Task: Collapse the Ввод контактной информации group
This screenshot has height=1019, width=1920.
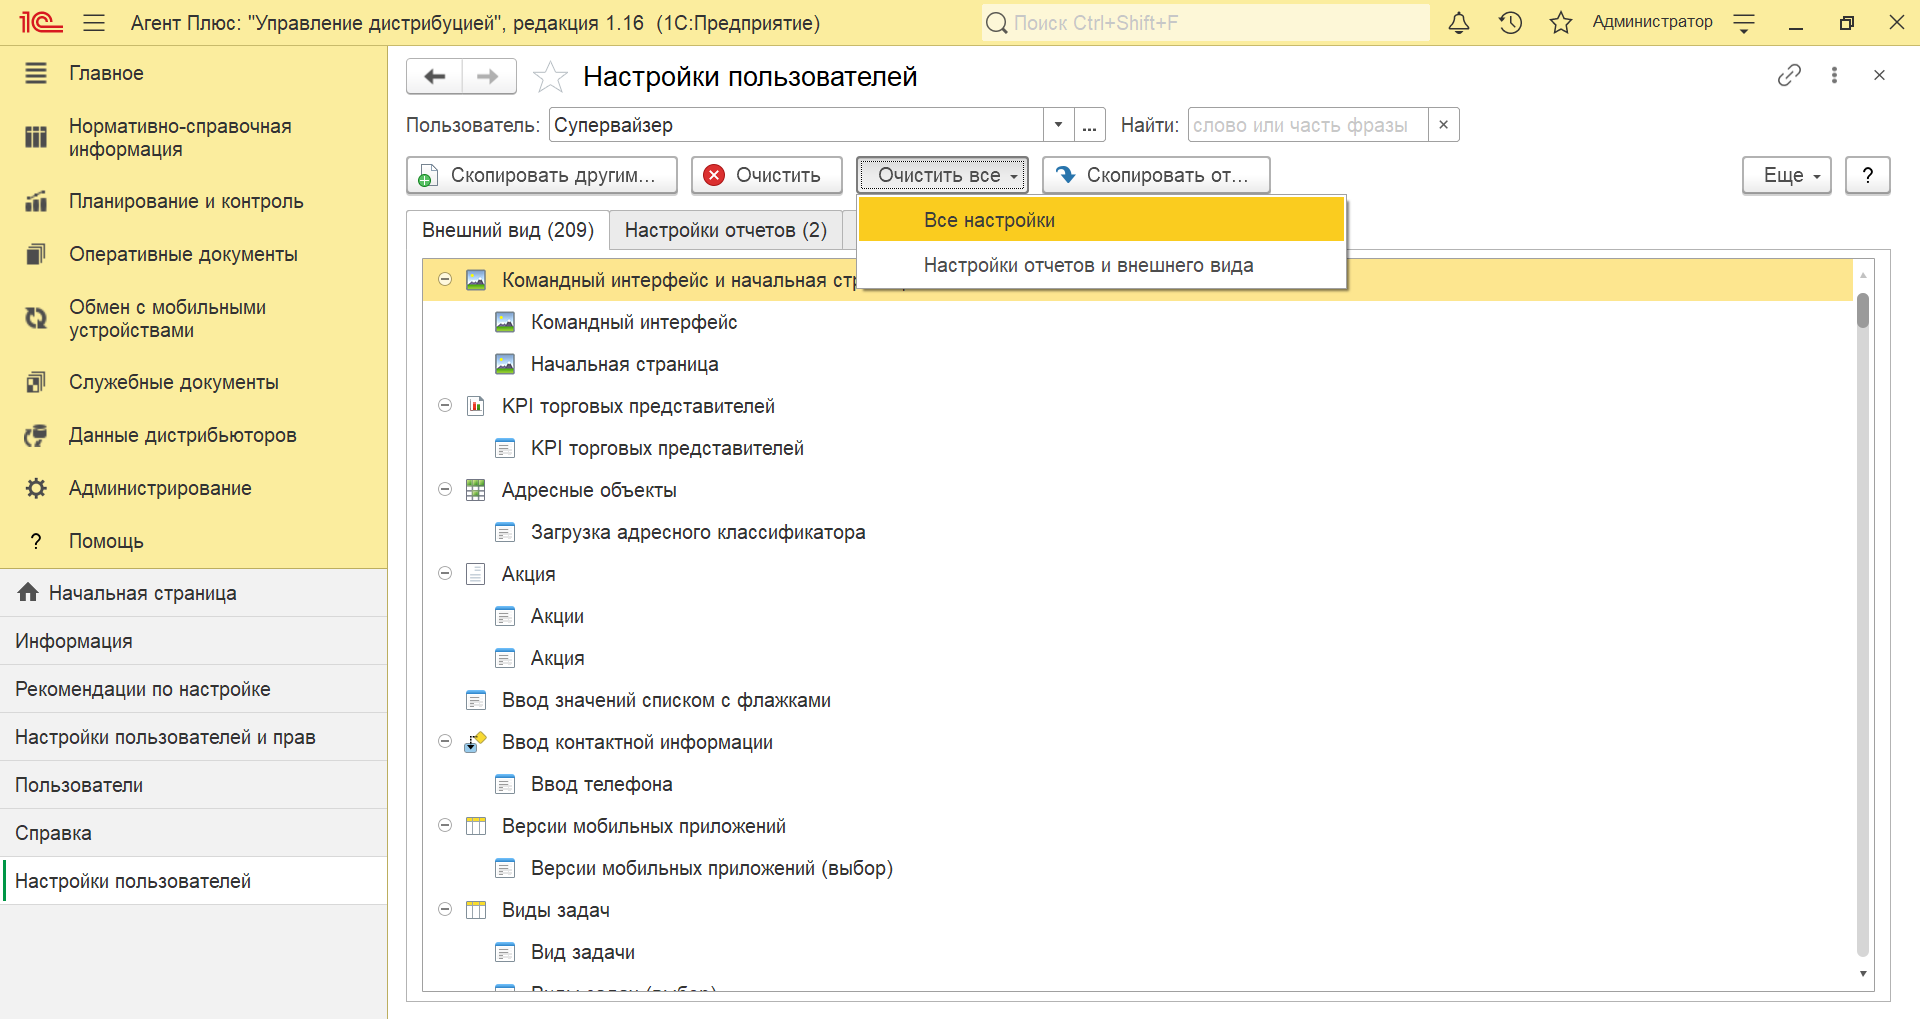Action: (445, 742)
